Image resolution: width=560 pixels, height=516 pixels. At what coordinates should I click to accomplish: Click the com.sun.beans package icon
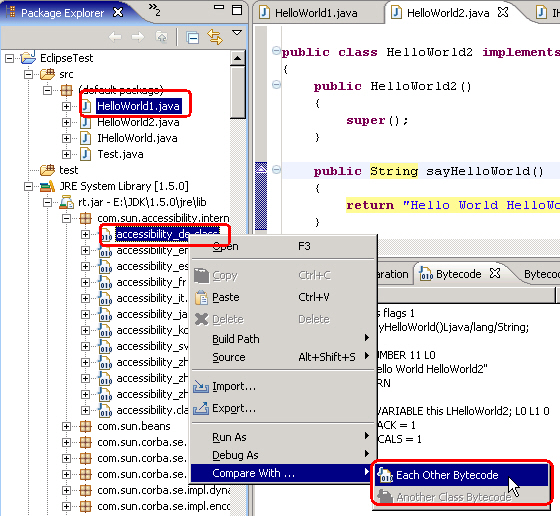[85, 426]
